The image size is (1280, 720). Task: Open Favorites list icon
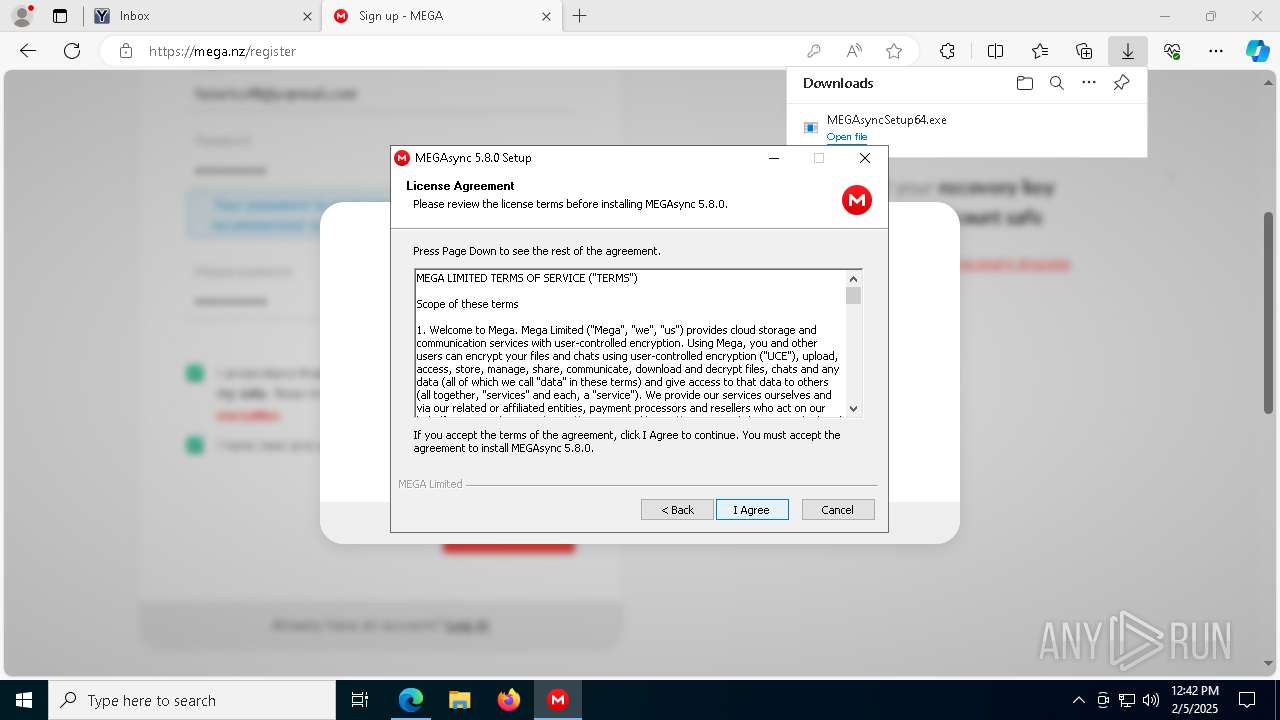1040,51
